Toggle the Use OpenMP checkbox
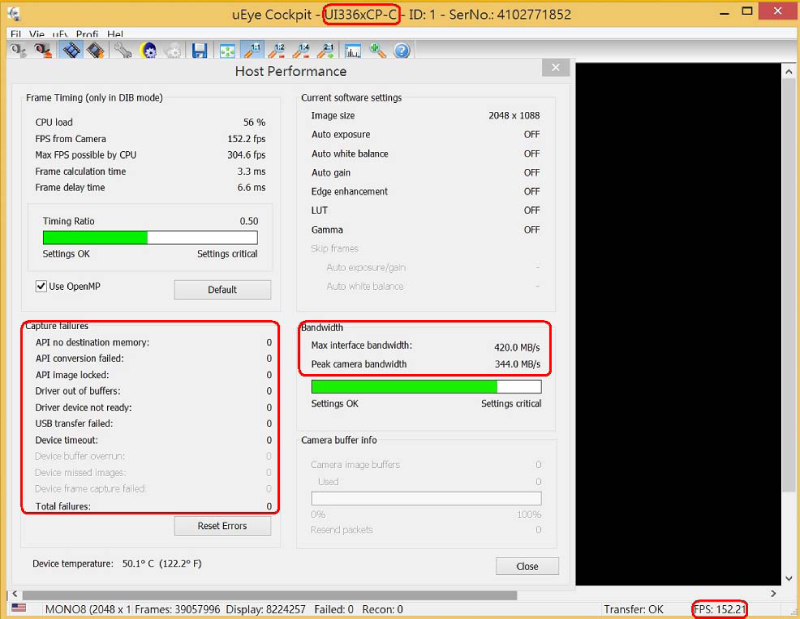The height and width of the screenshot is (619, 800). tap(41, 287)
